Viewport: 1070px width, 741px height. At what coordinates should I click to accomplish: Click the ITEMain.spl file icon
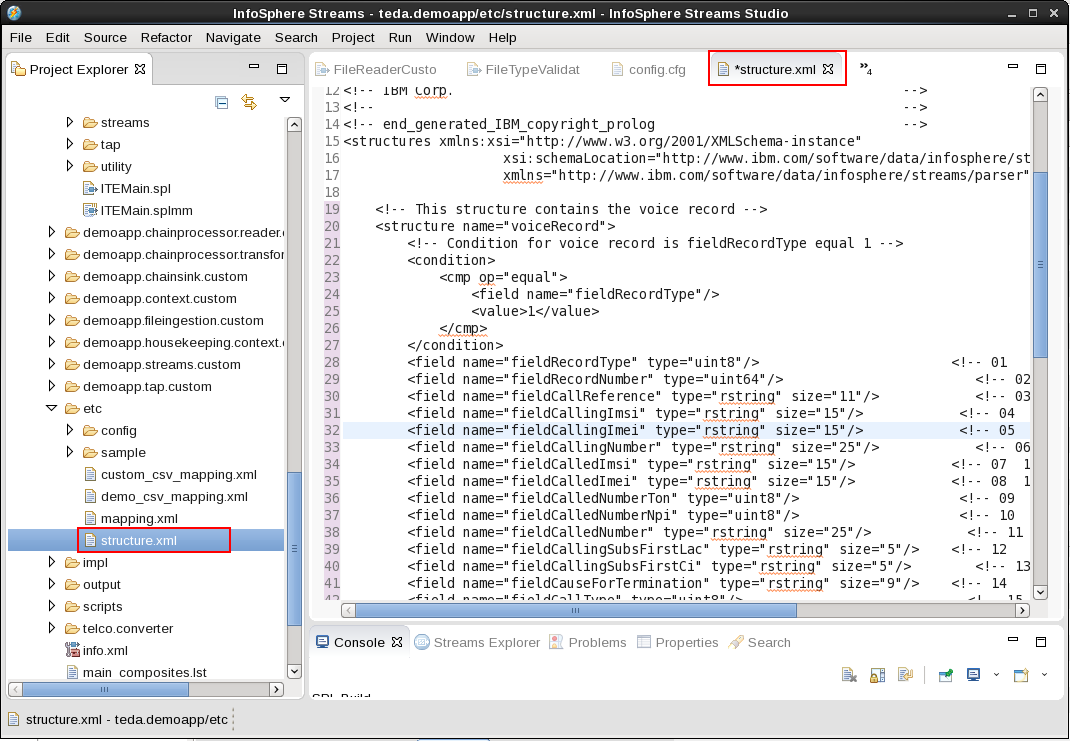(x=90, y=188)
